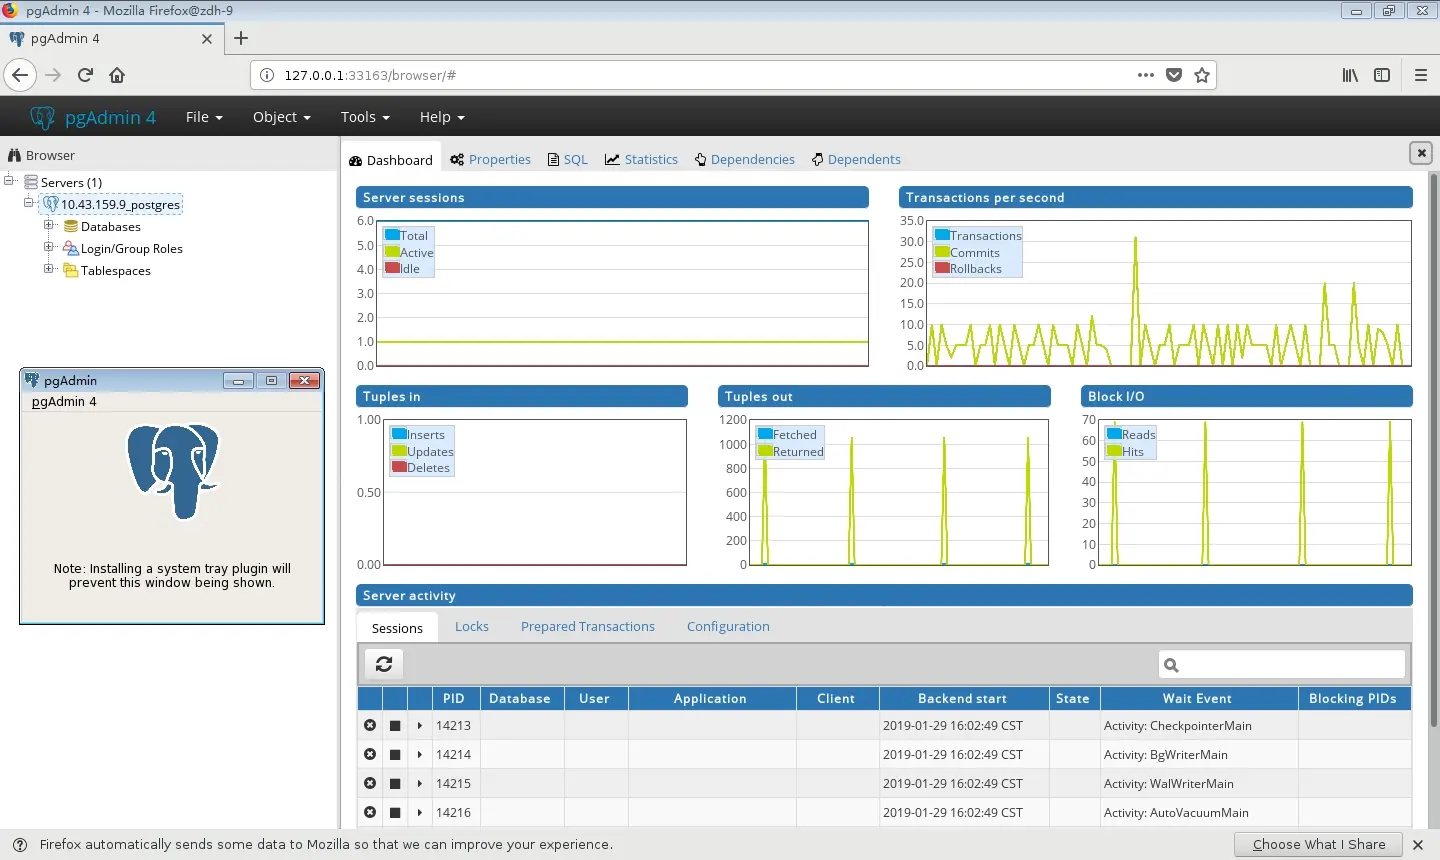Cancel active query for PID 14215
The height and width of the screenshot is (860, 1440).
pyautogui.click(x=395, y=783)
